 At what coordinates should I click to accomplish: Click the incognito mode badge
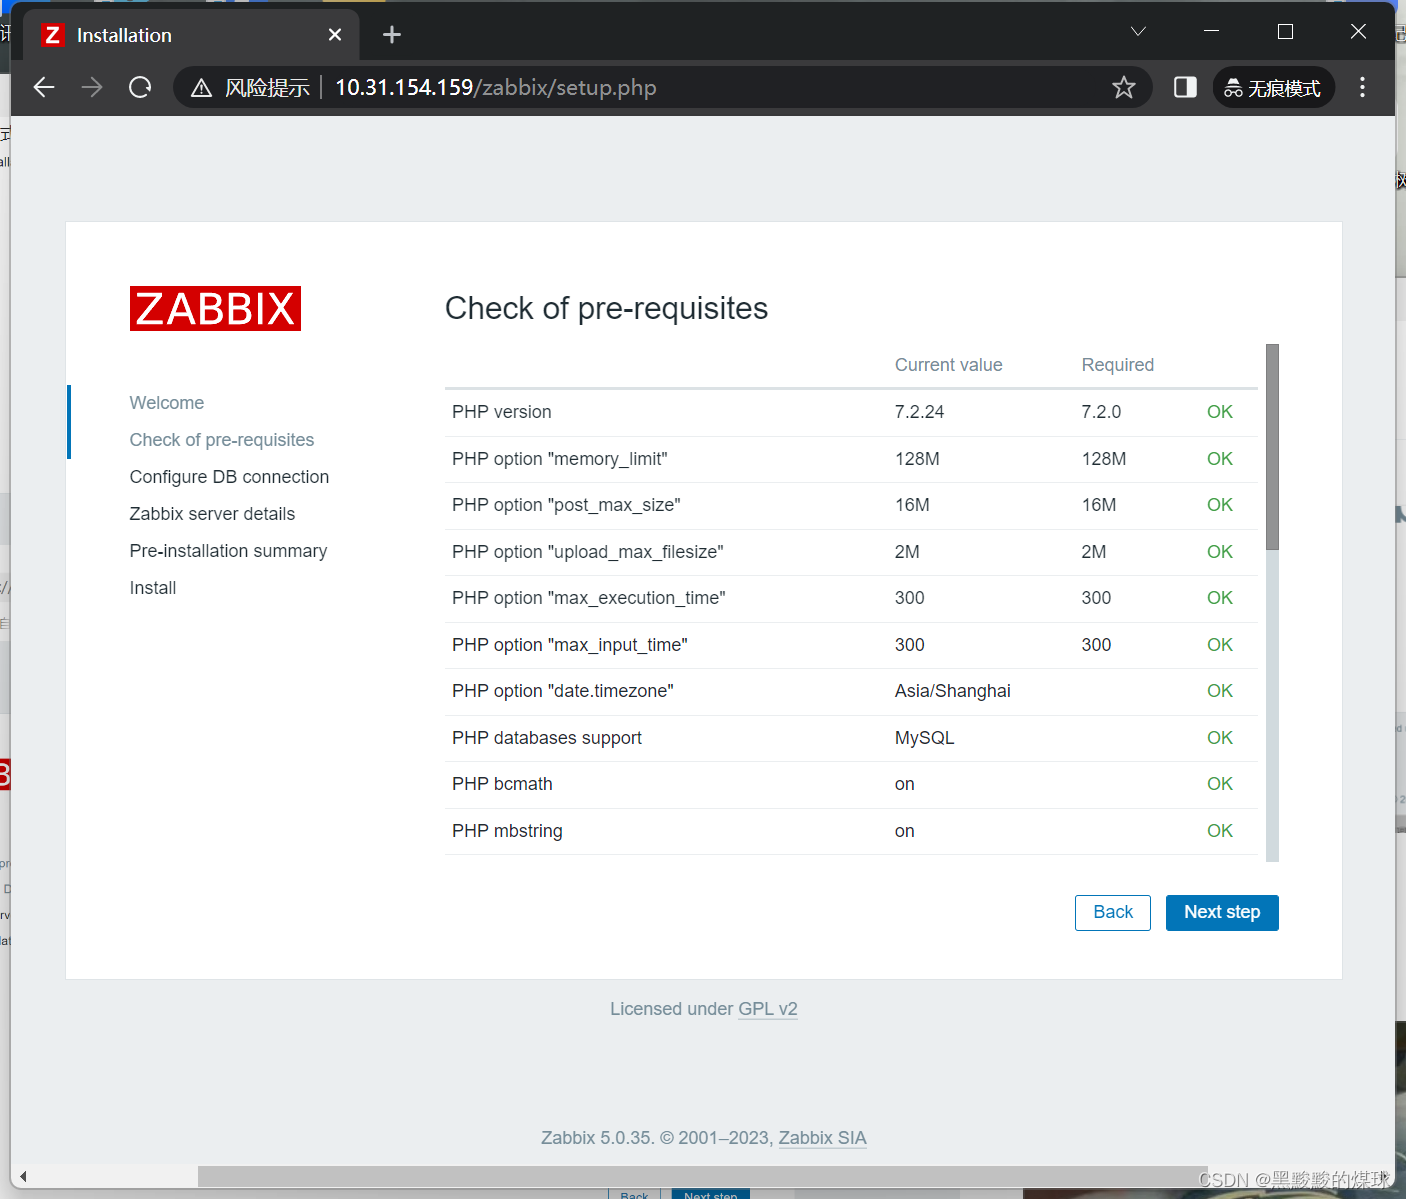pyautogui.click(x=1273, y=87)
